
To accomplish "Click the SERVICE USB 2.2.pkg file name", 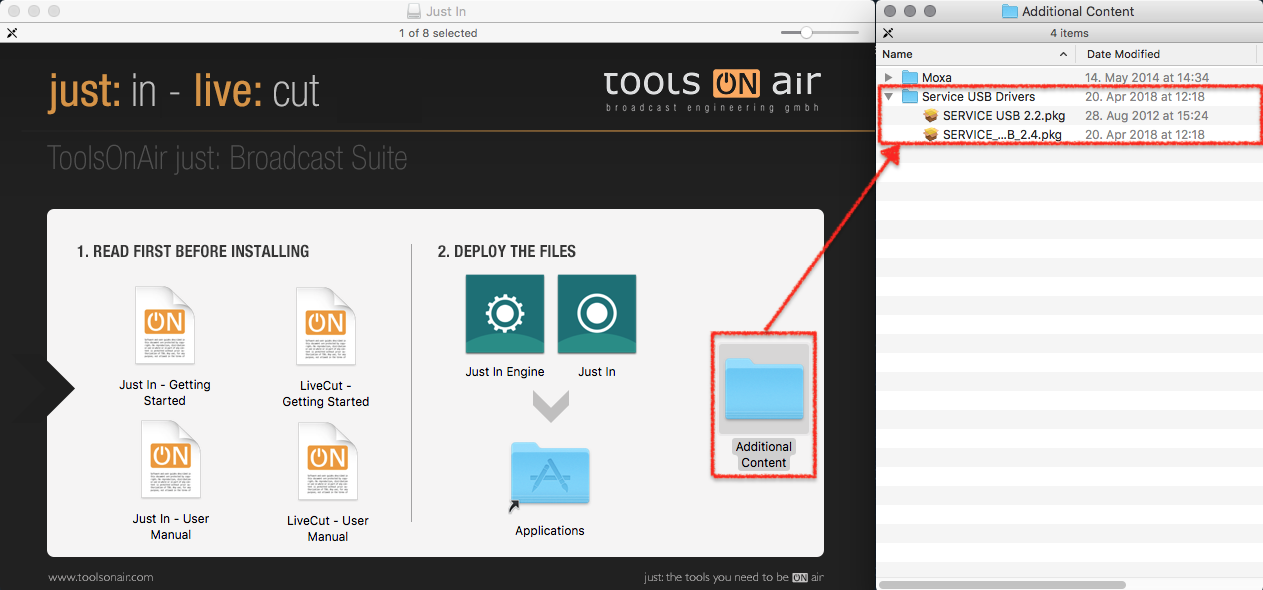I will coord(1004,116).
